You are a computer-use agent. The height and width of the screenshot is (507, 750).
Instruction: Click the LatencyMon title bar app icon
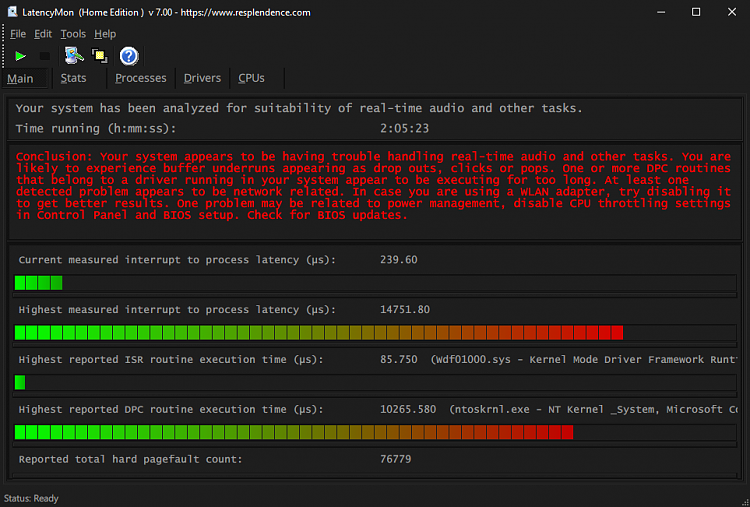point(12,12)
